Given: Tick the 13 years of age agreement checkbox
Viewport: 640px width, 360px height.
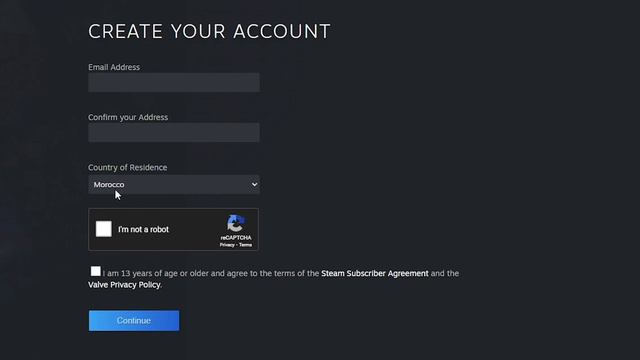Looking at the screenshot, I should click(96, 271).
